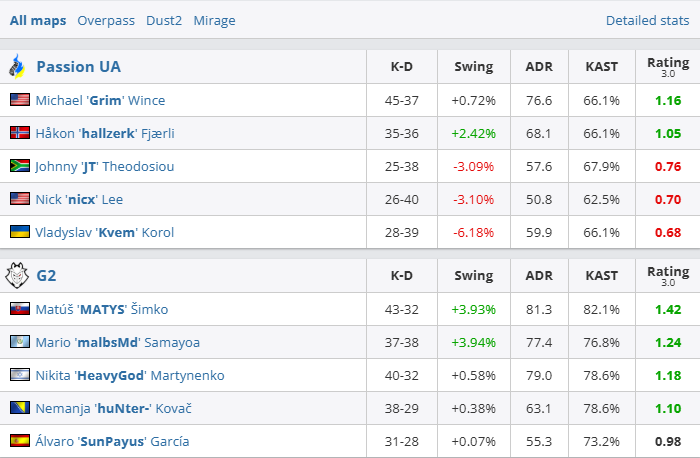Click the US flag beside Grim
This screenshot has width=700, height=458.
(x=19, y=100)
